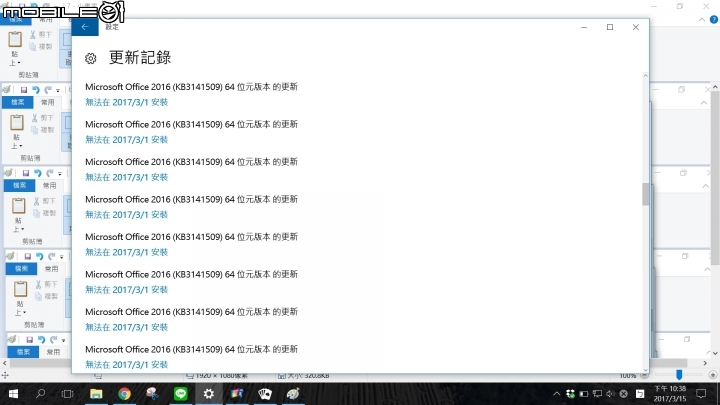Switch to Google Chrome on taskbar
Screen dimensions: 720x405
(x=124, y=394)
